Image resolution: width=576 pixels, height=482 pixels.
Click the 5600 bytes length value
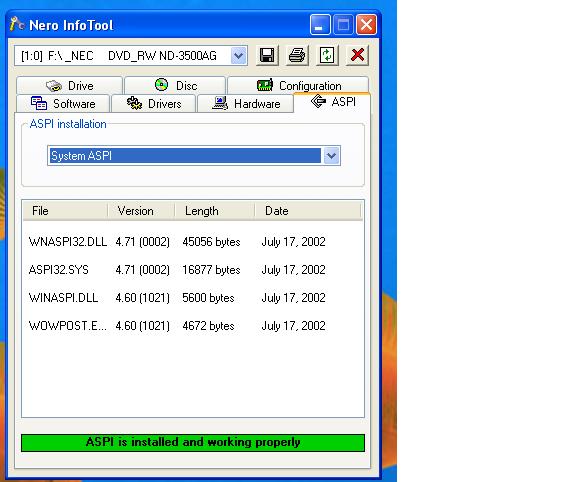(208, 298)
